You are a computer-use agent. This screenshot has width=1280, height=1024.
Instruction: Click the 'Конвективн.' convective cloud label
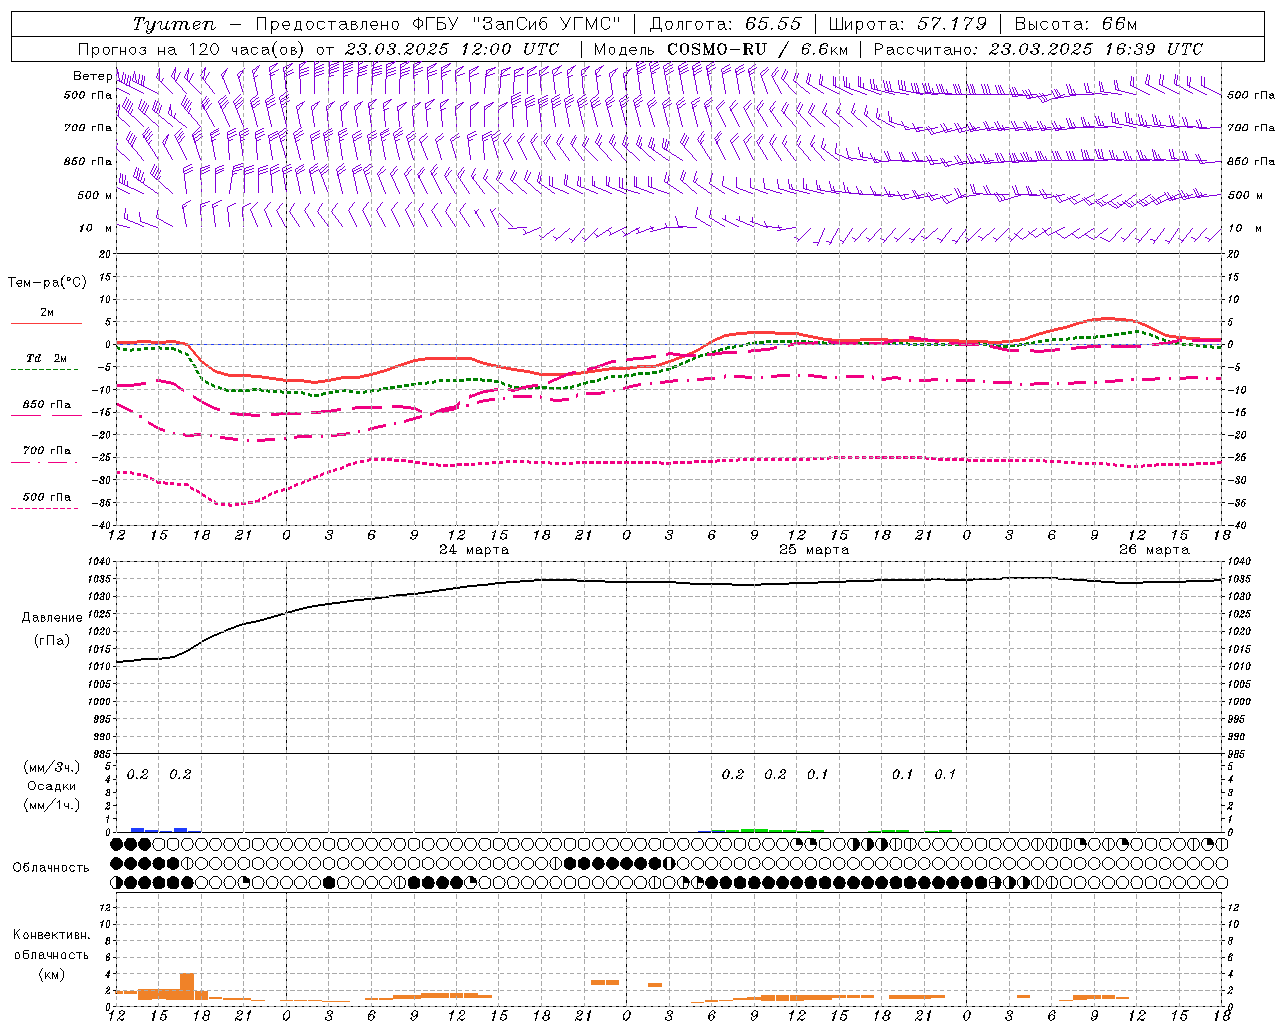click(x=51, y=935)
